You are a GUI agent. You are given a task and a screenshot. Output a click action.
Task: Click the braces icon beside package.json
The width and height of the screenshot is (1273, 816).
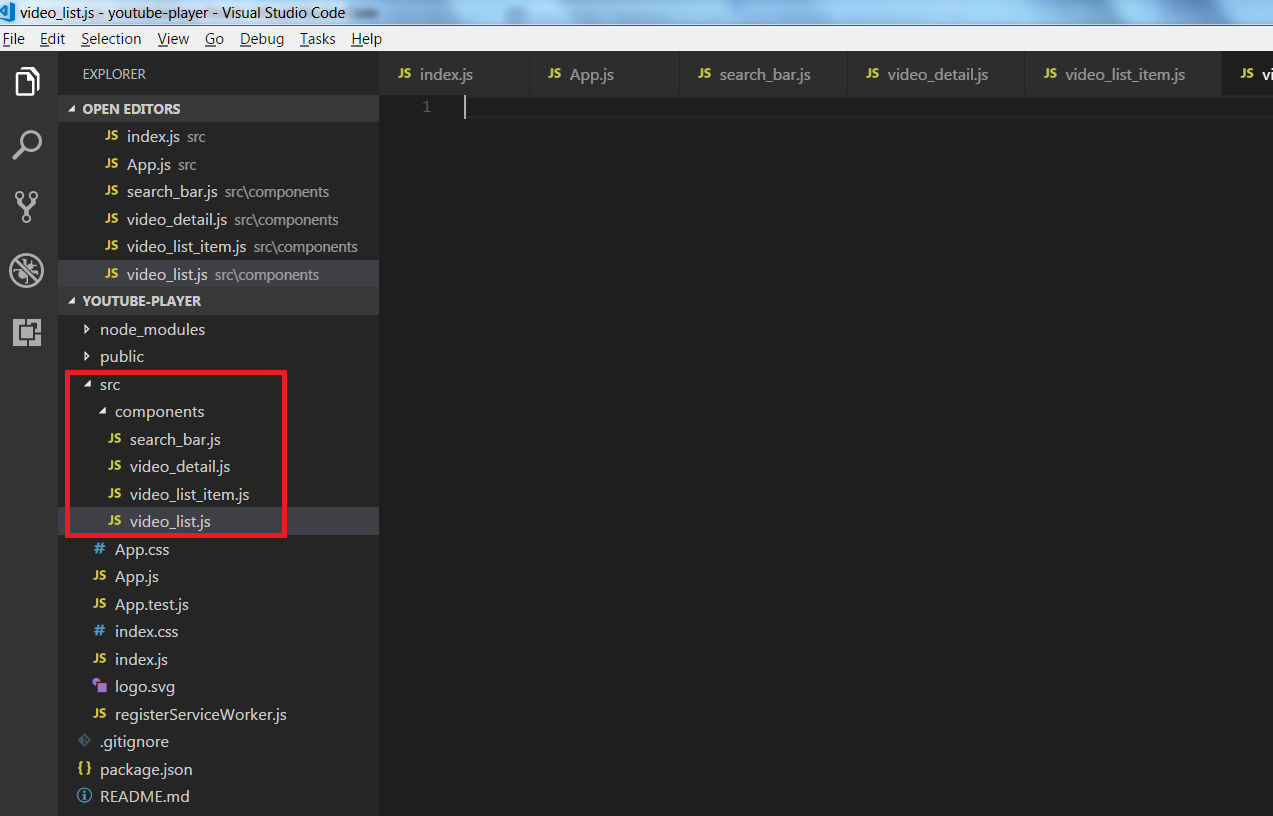coord(84,769)
